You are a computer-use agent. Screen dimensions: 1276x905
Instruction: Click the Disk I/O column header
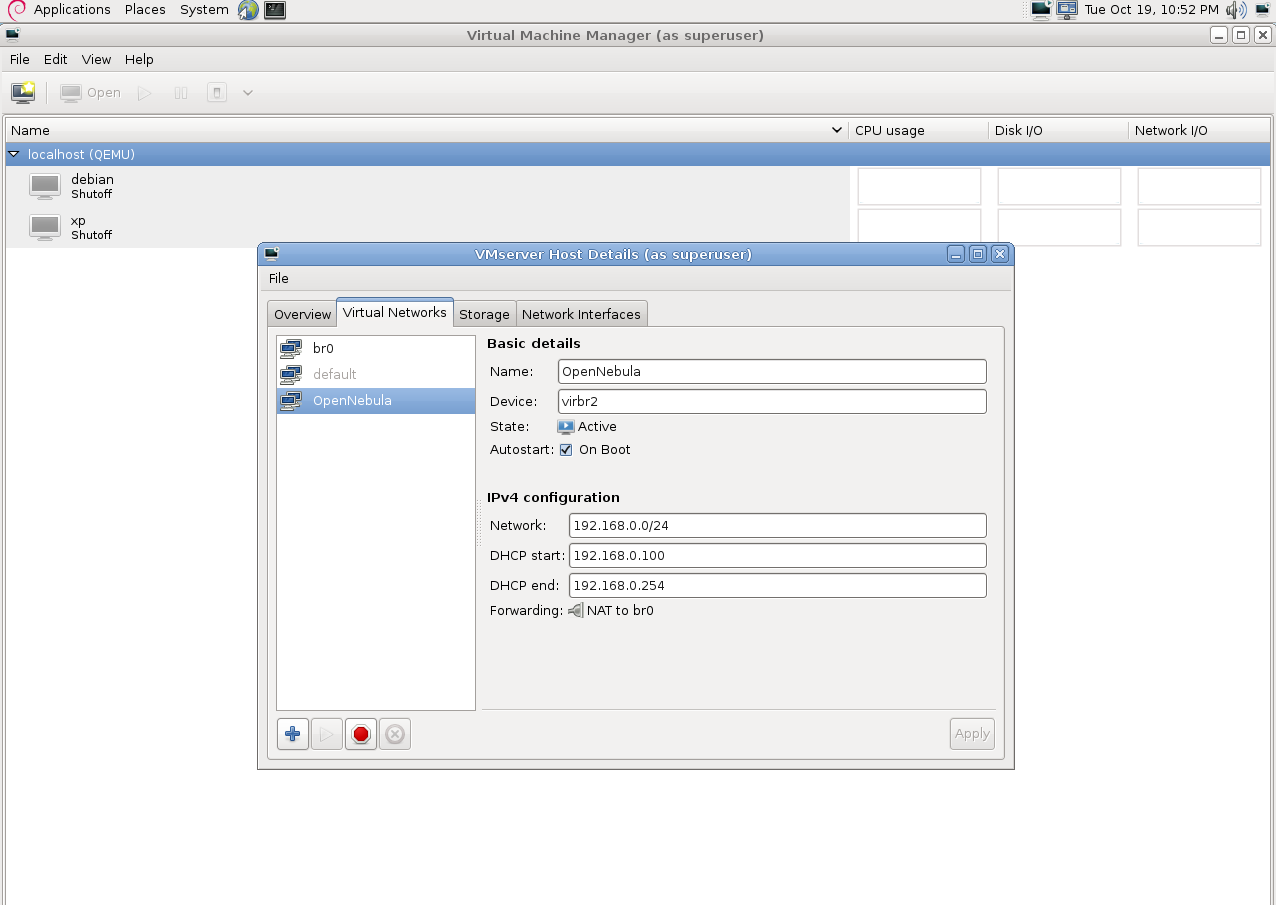(1059, 130)
